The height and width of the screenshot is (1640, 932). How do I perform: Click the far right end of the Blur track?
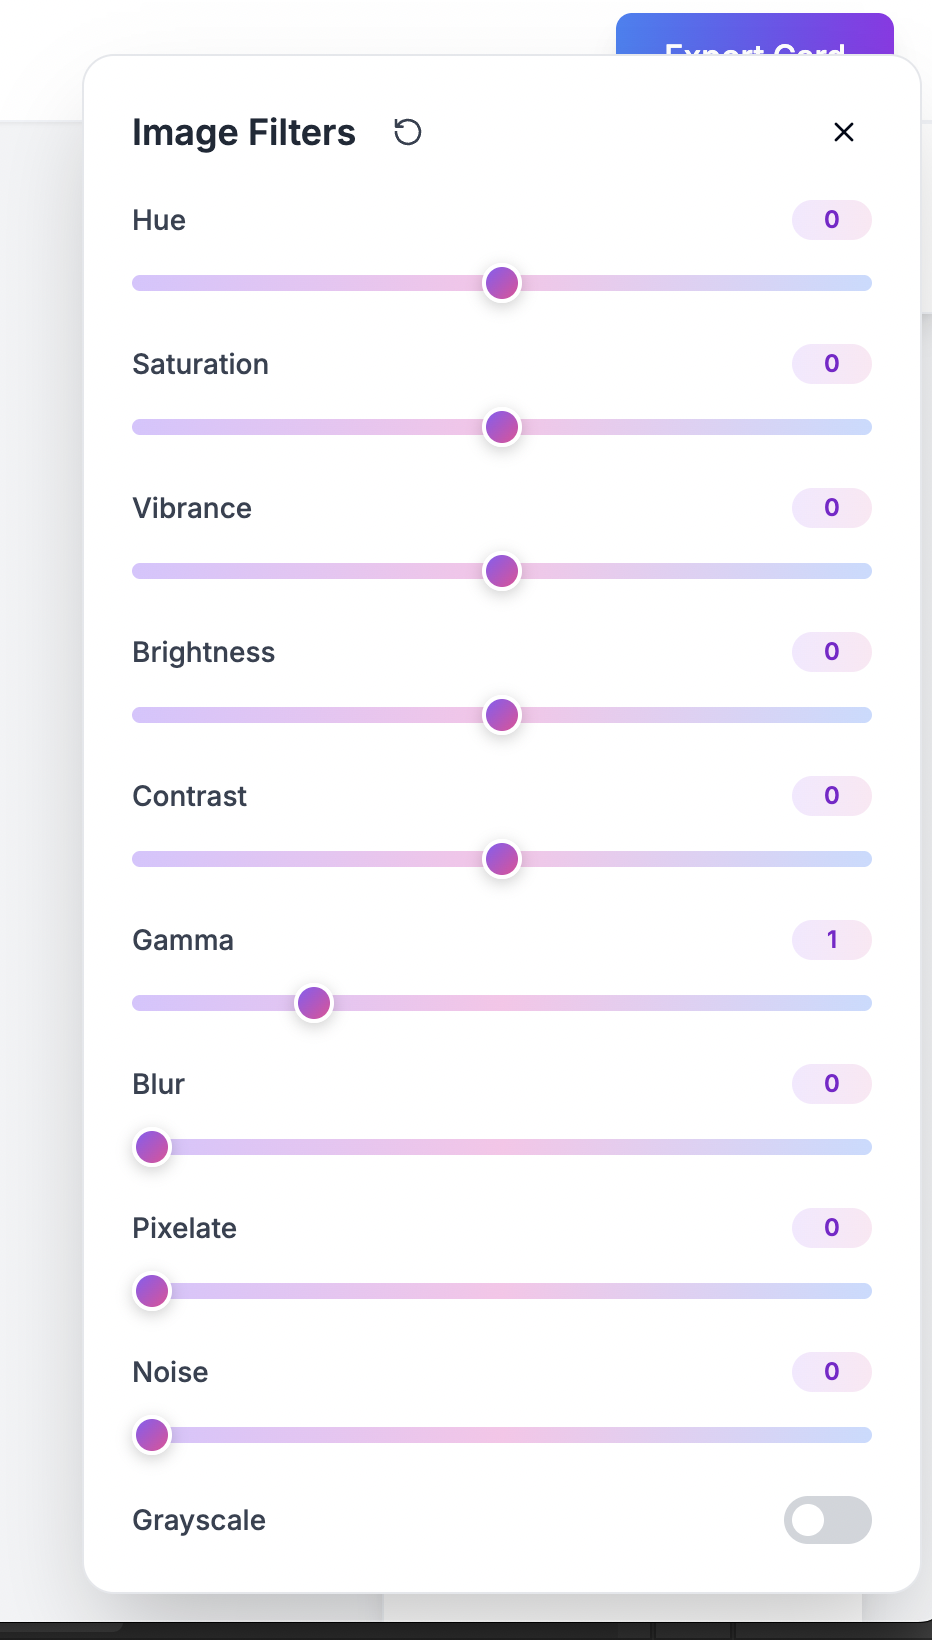pyautogui.click(x=866, y=1147)
